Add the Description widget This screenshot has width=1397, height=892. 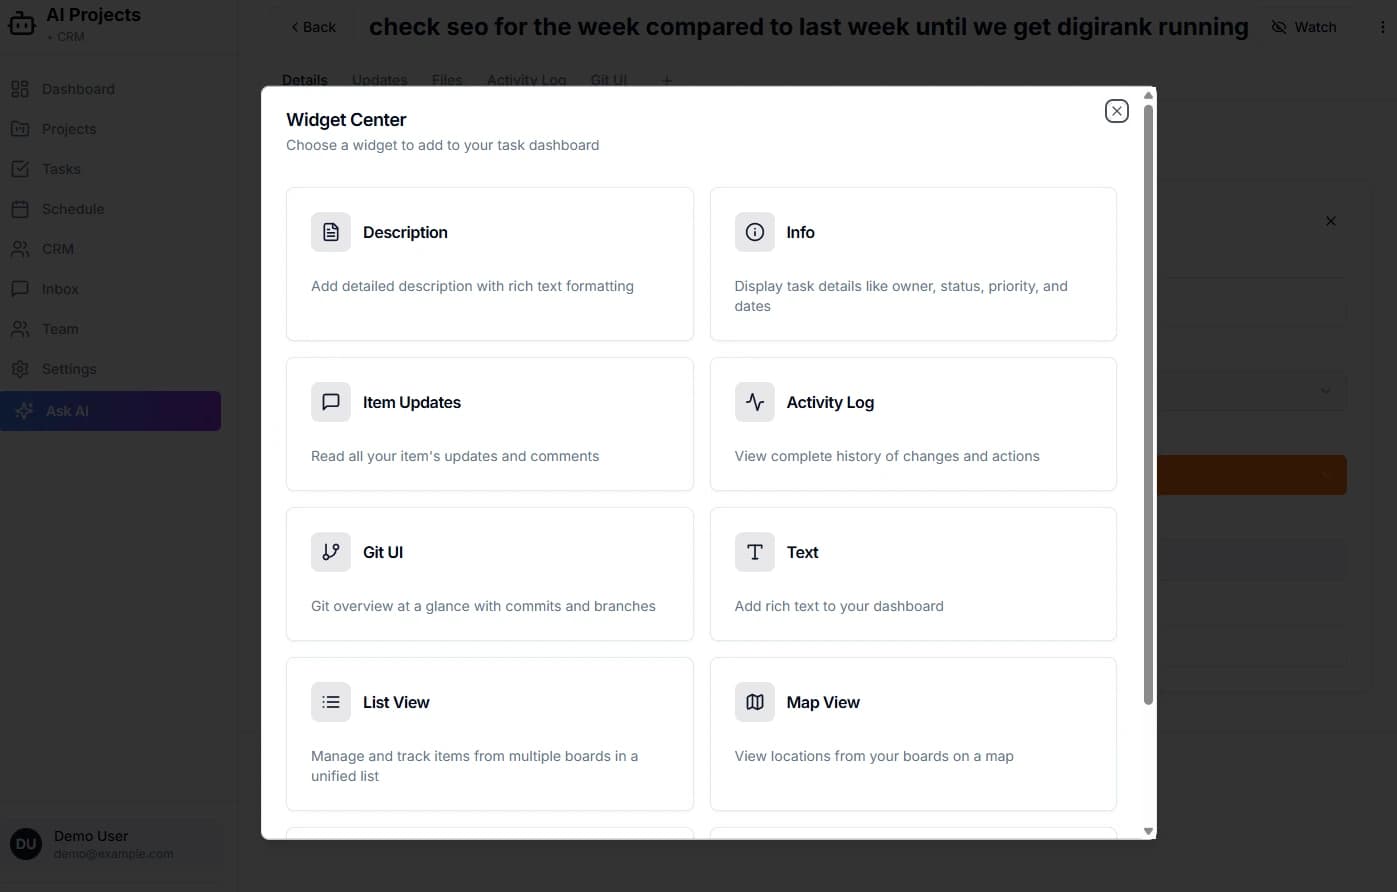pyautogui.click(x=489, y=262)
